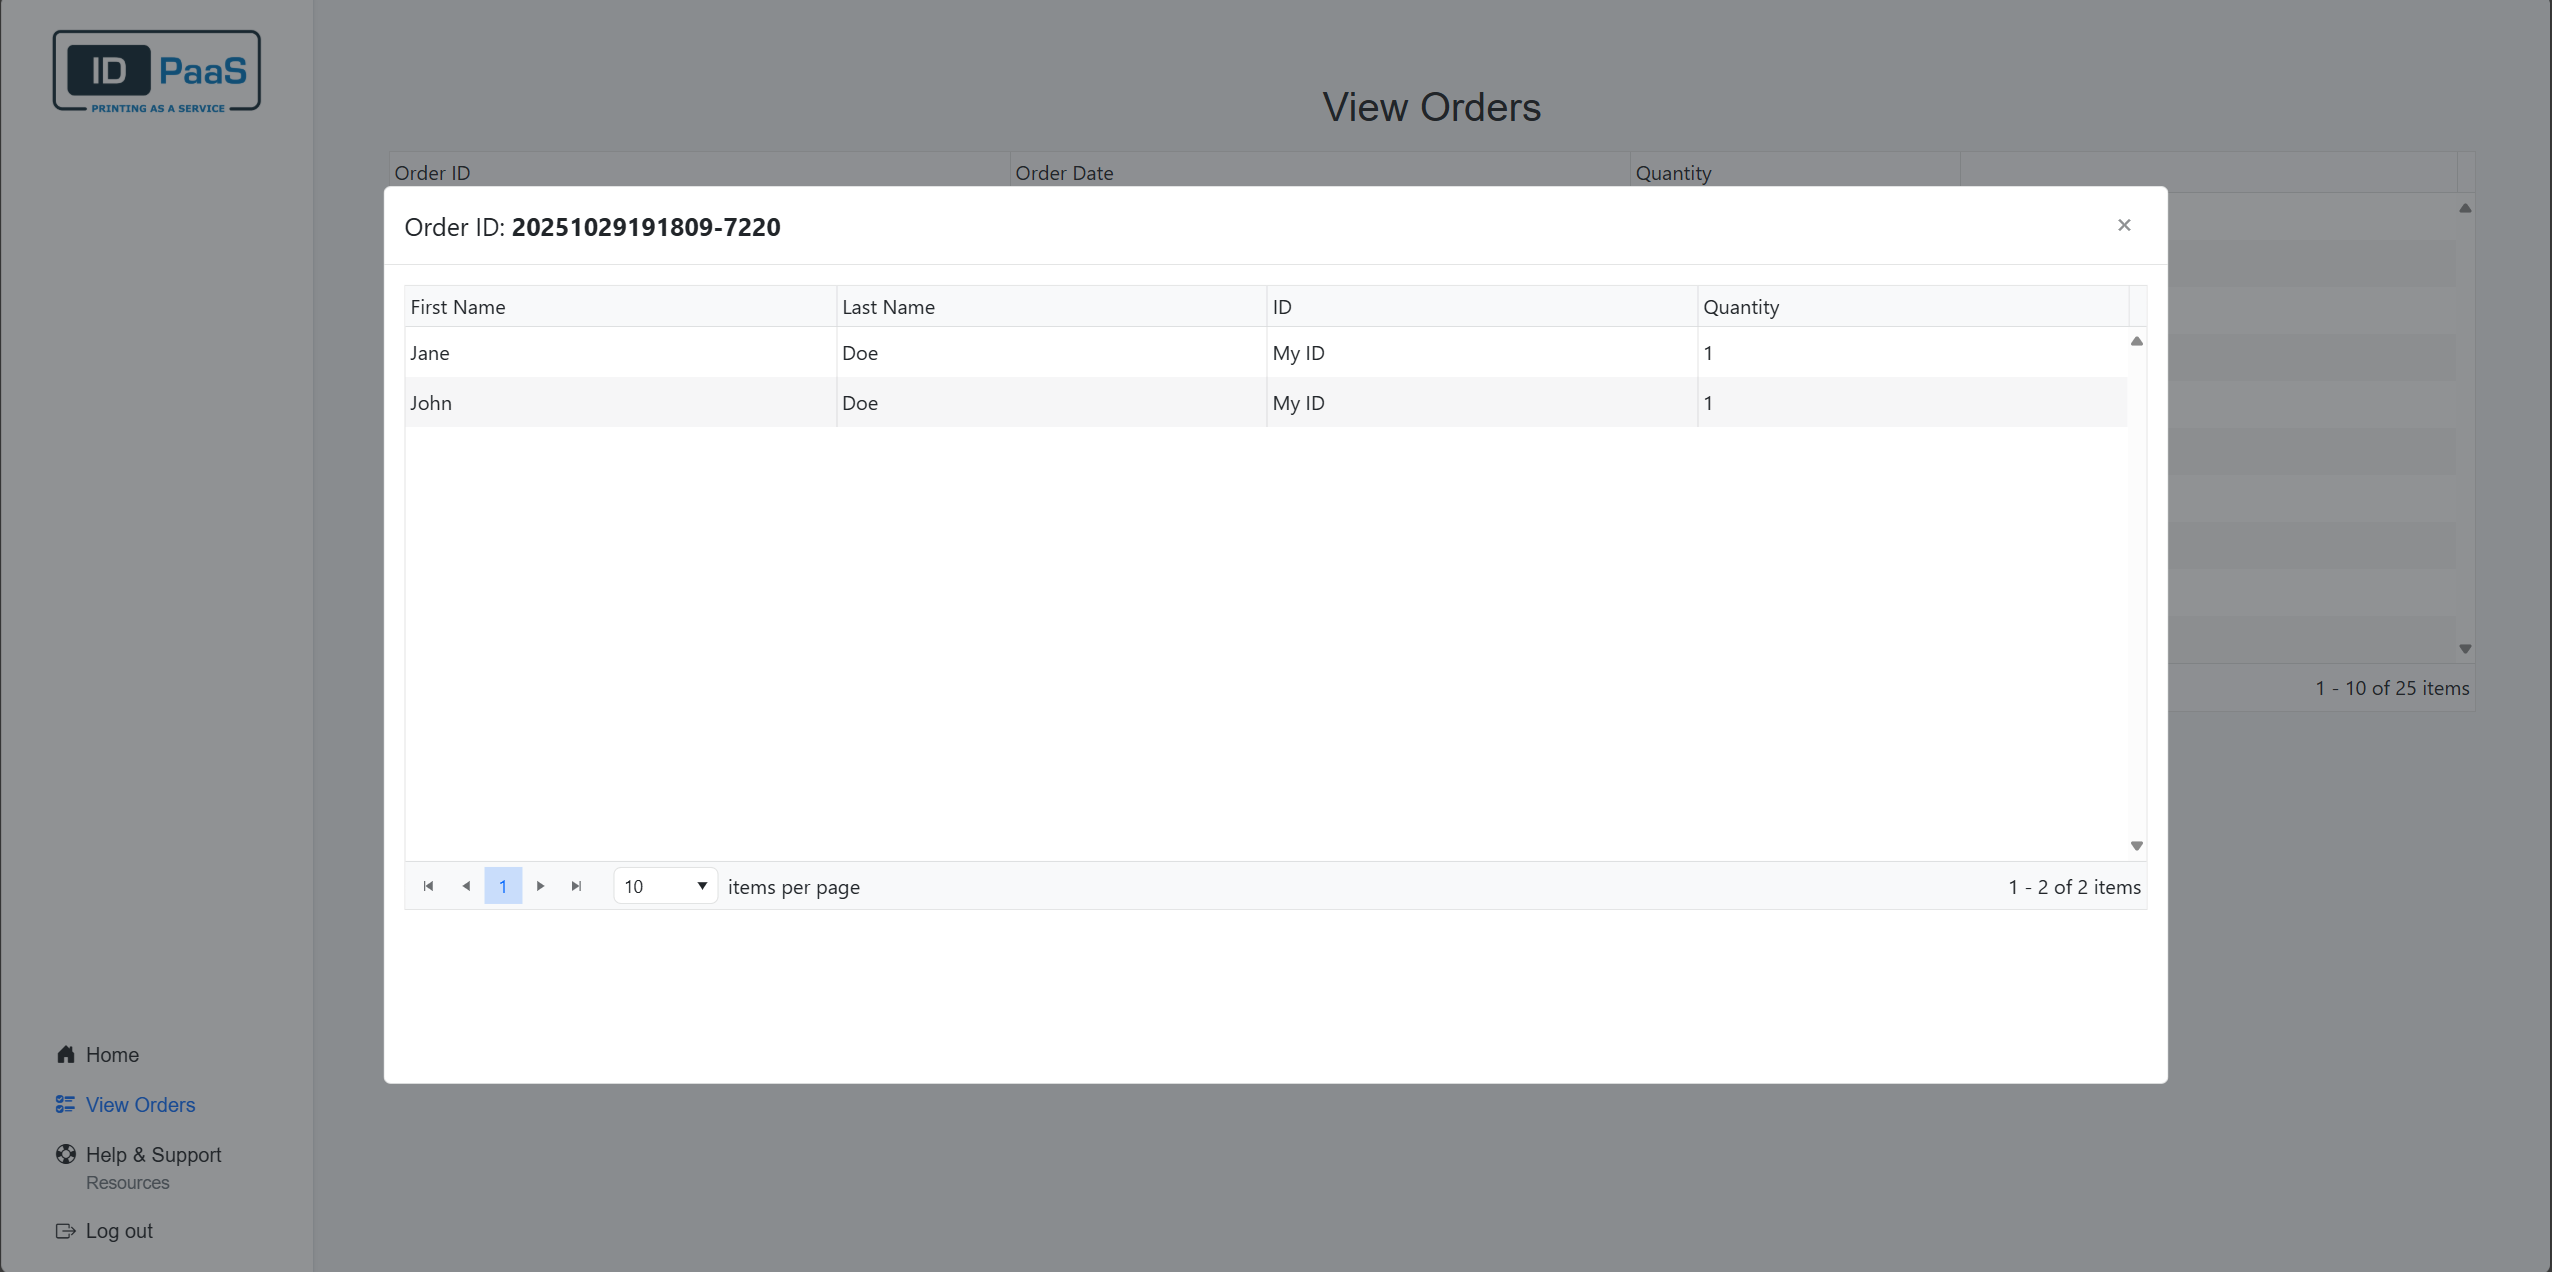Advance using the next page arrow
Image resolution: width=2552 pixels, height=1272 pixels.
point(540,886)
